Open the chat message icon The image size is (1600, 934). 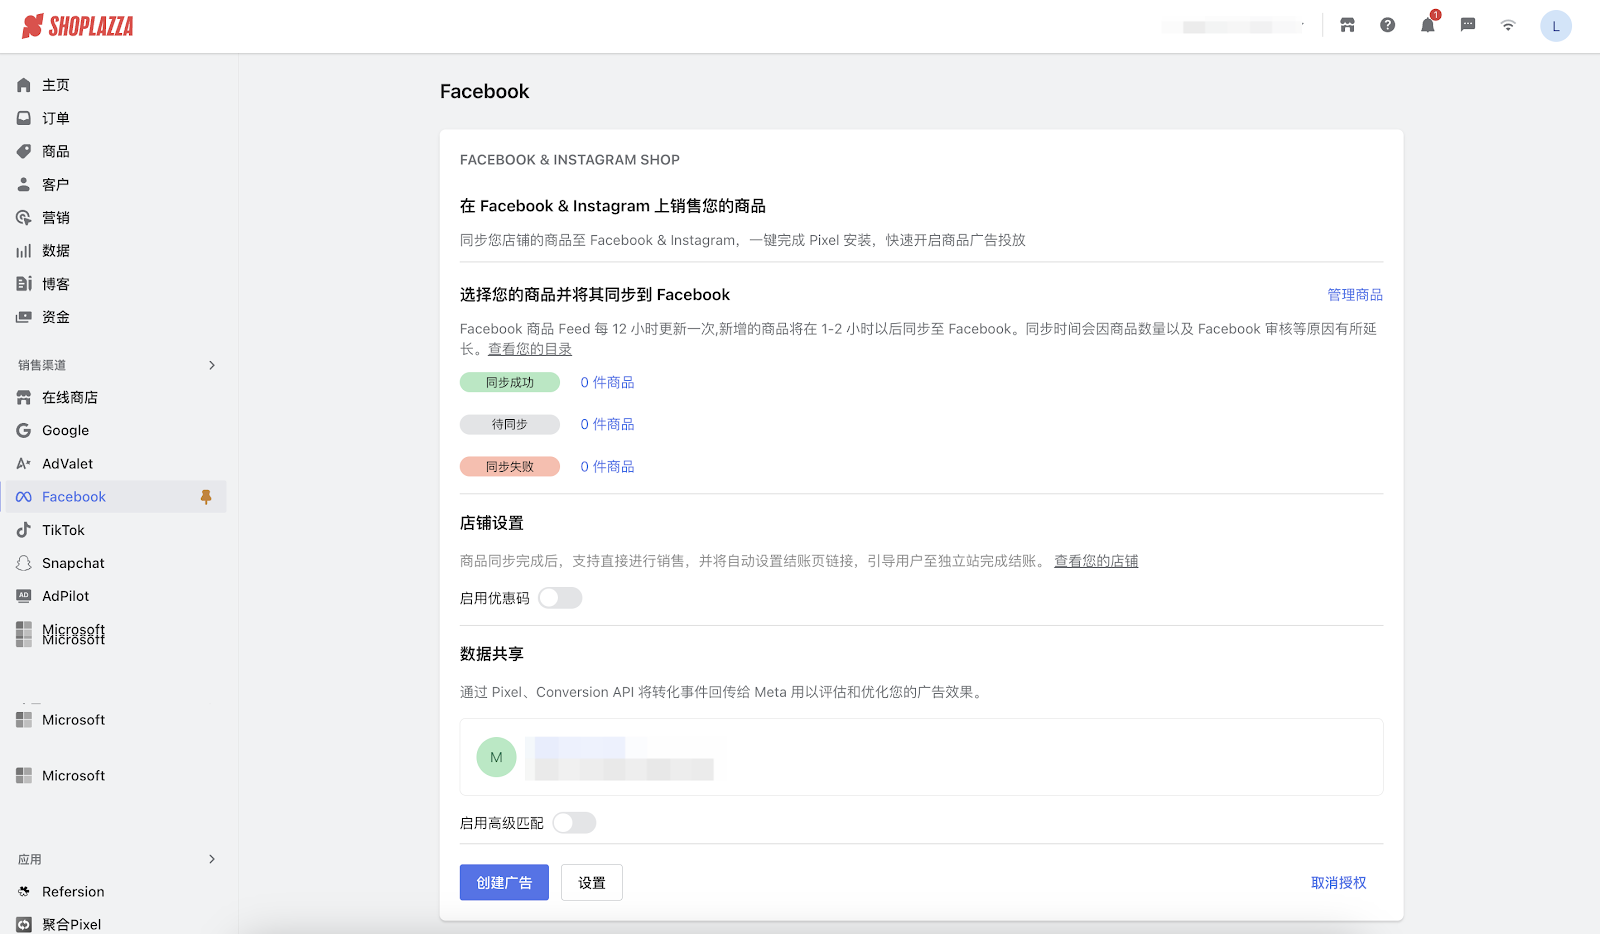pos(1467,26)
